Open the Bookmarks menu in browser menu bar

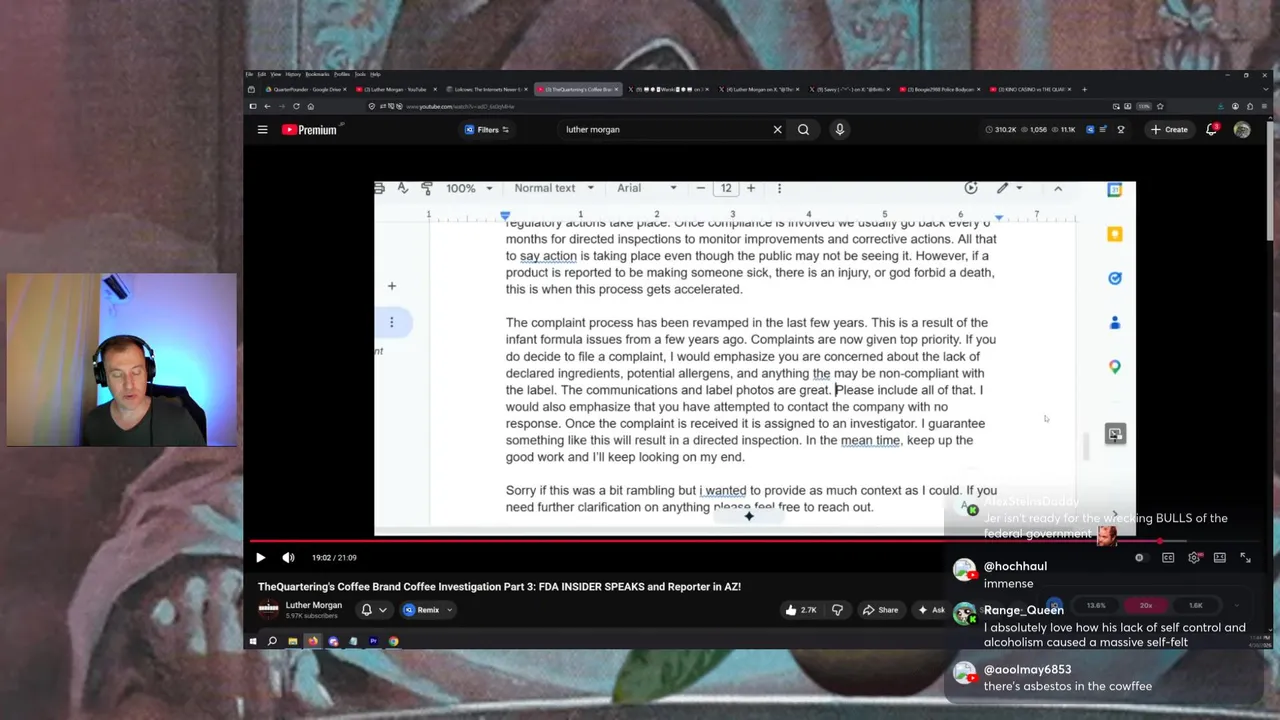pyautogui.click(x=317, y=74)
